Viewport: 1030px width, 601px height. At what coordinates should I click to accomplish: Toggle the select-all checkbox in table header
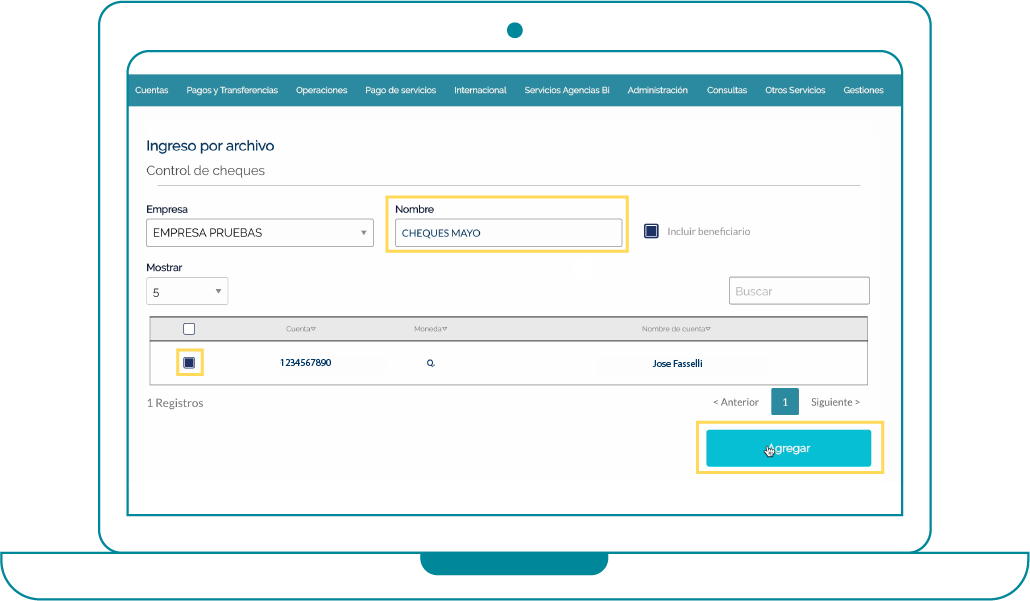point(189,329)
